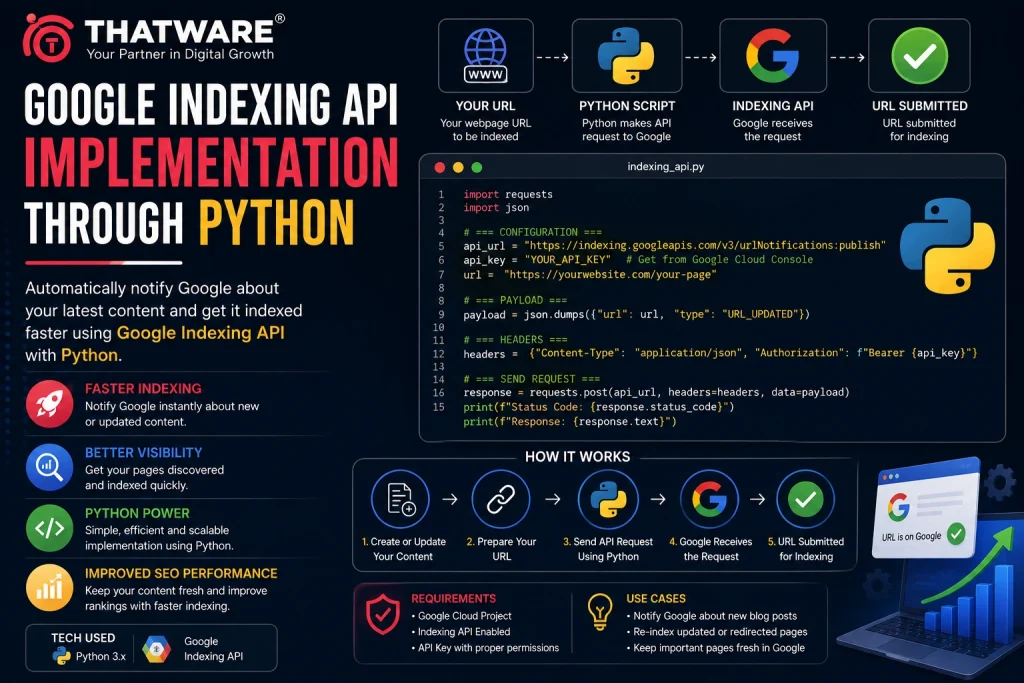Click the Google icon for Google Receives the Request
This screenshot has width=1024, height=683.
click(x=709, y=500)
